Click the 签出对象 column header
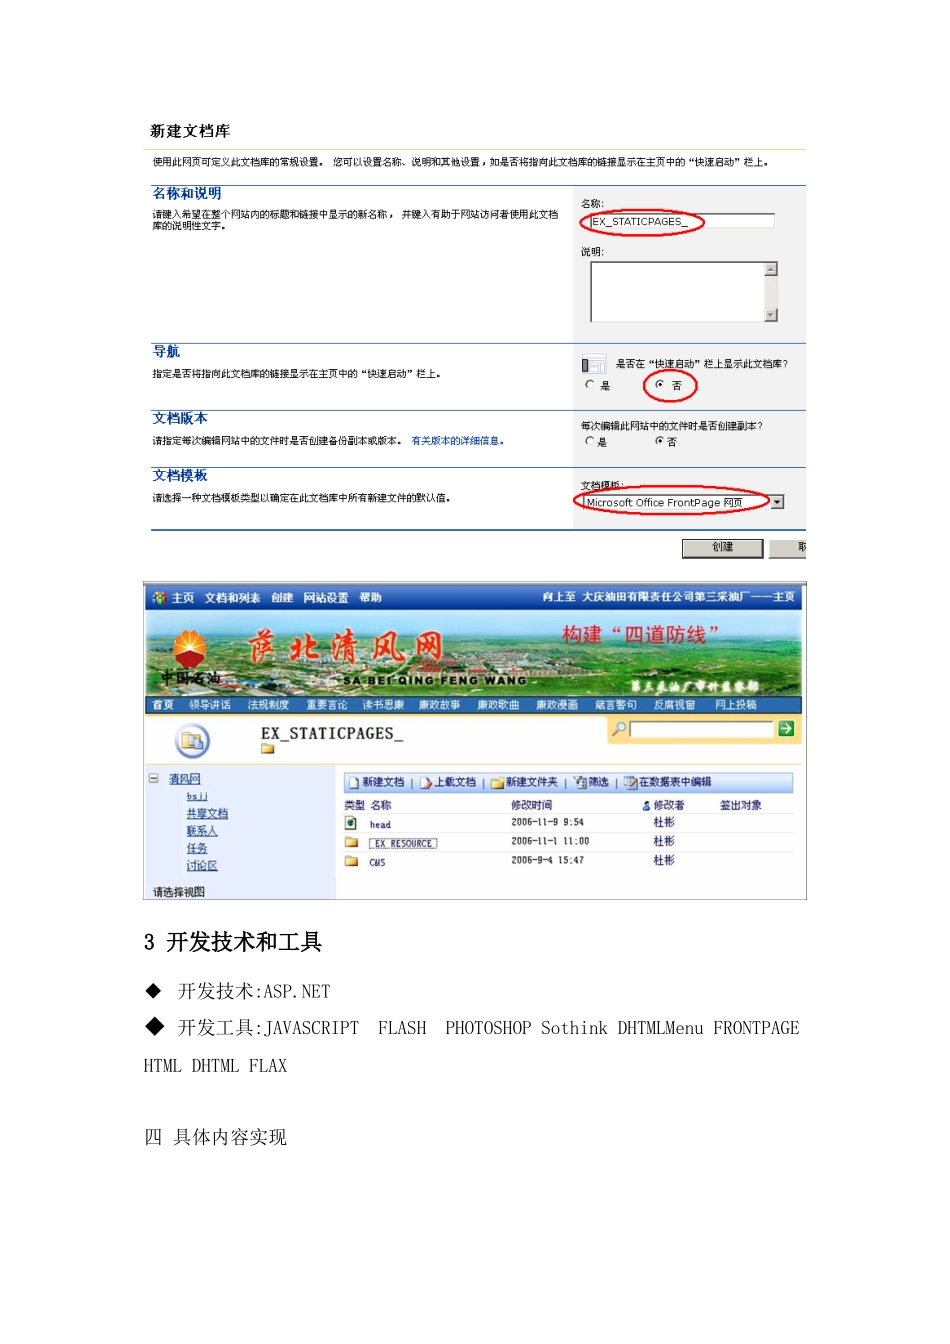950x1344 pixels. (741, 805)
